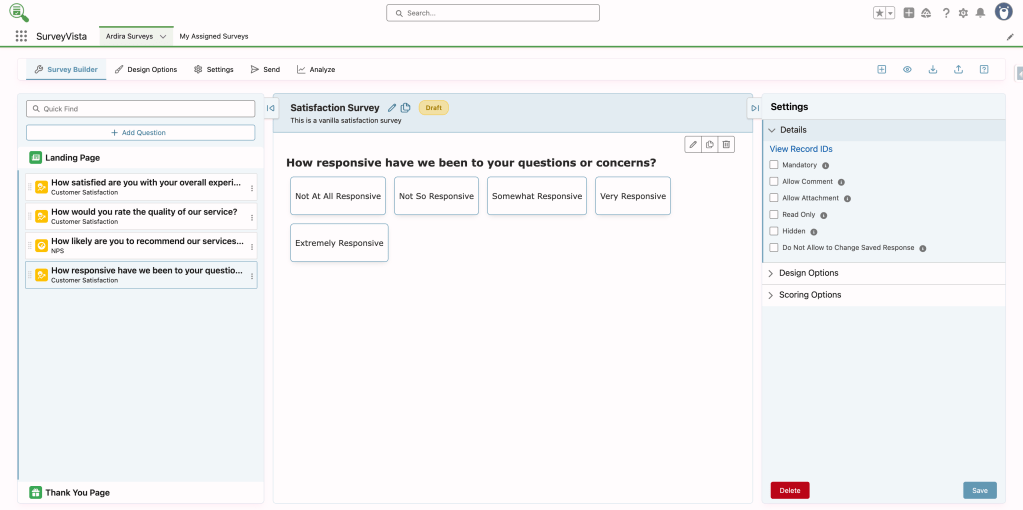Switch to the Survey Builder tab

66,69
